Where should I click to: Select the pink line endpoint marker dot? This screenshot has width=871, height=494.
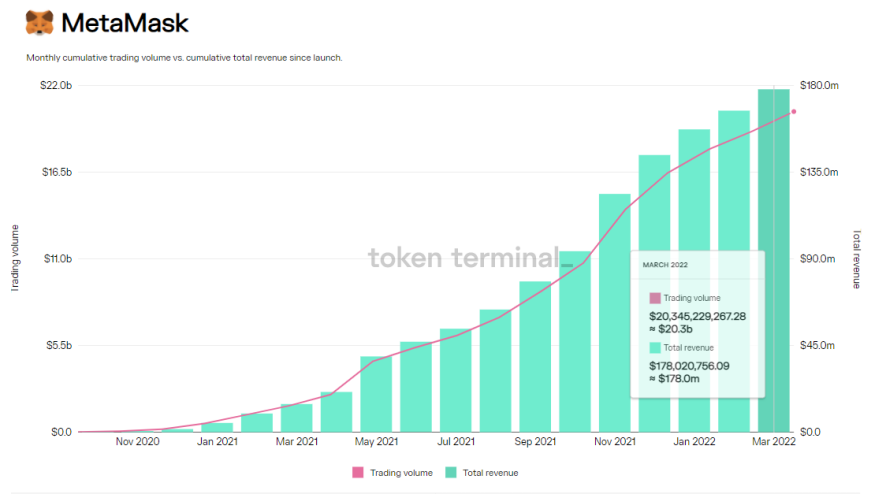tap(794, 111)
